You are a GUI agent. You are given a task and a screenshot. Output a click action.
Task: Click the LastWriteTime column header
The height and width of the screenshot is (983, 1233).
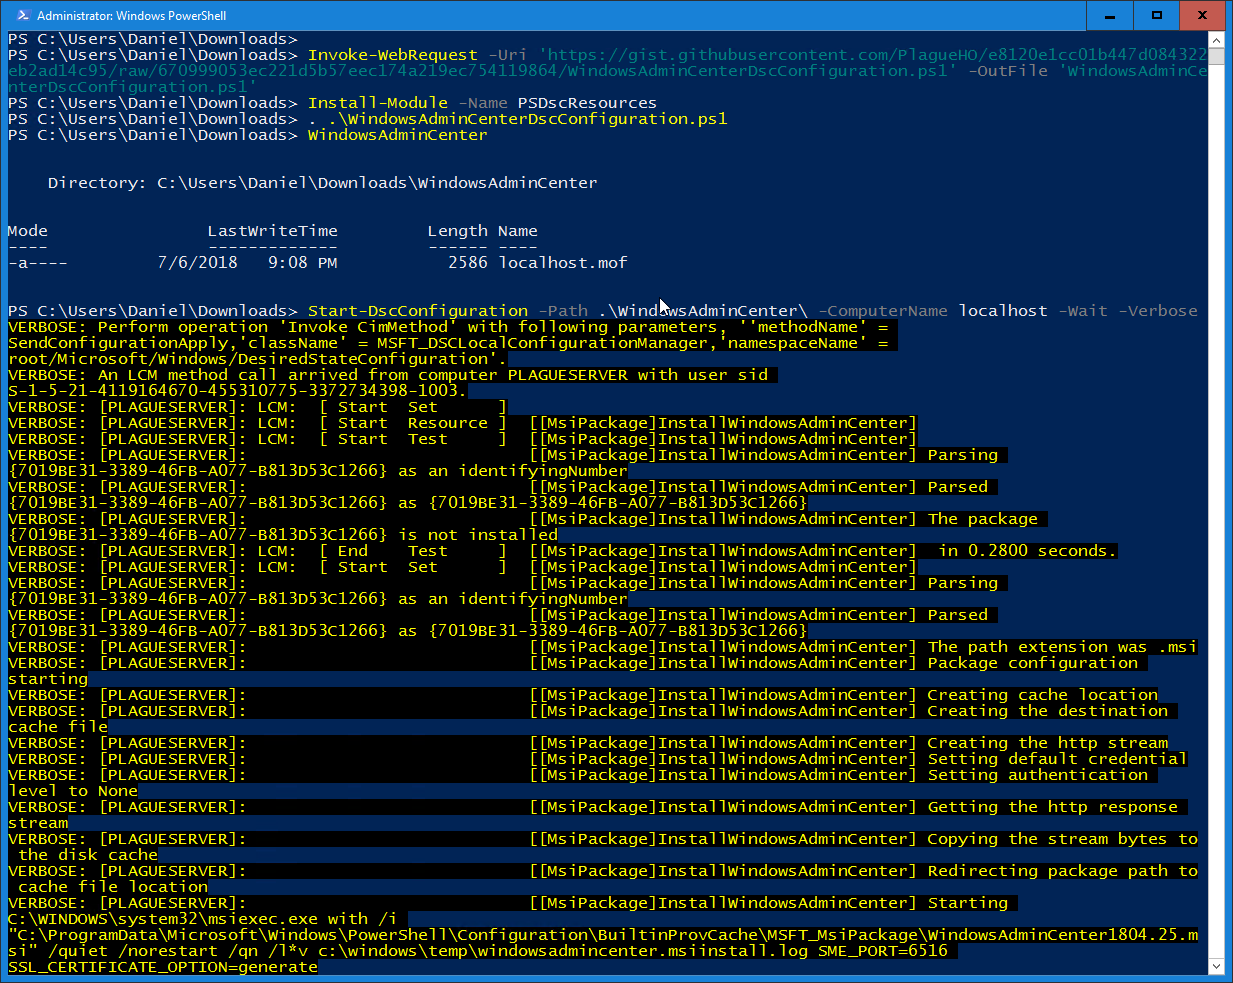[272, 231]
